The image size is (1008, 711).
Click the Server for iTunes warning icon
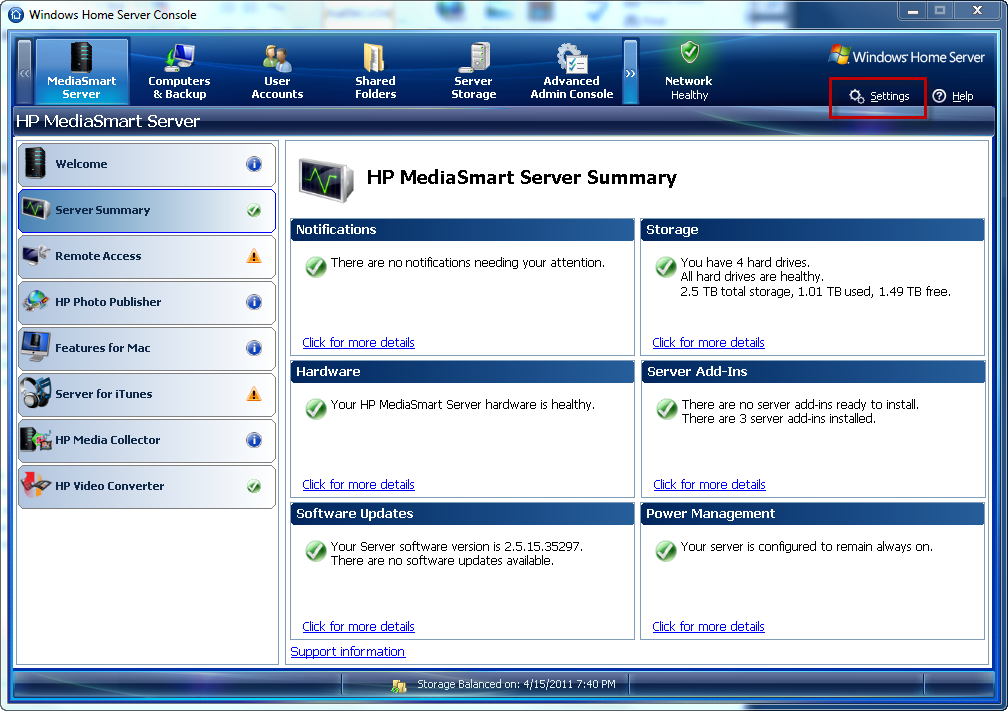click(x=254, y=394)
